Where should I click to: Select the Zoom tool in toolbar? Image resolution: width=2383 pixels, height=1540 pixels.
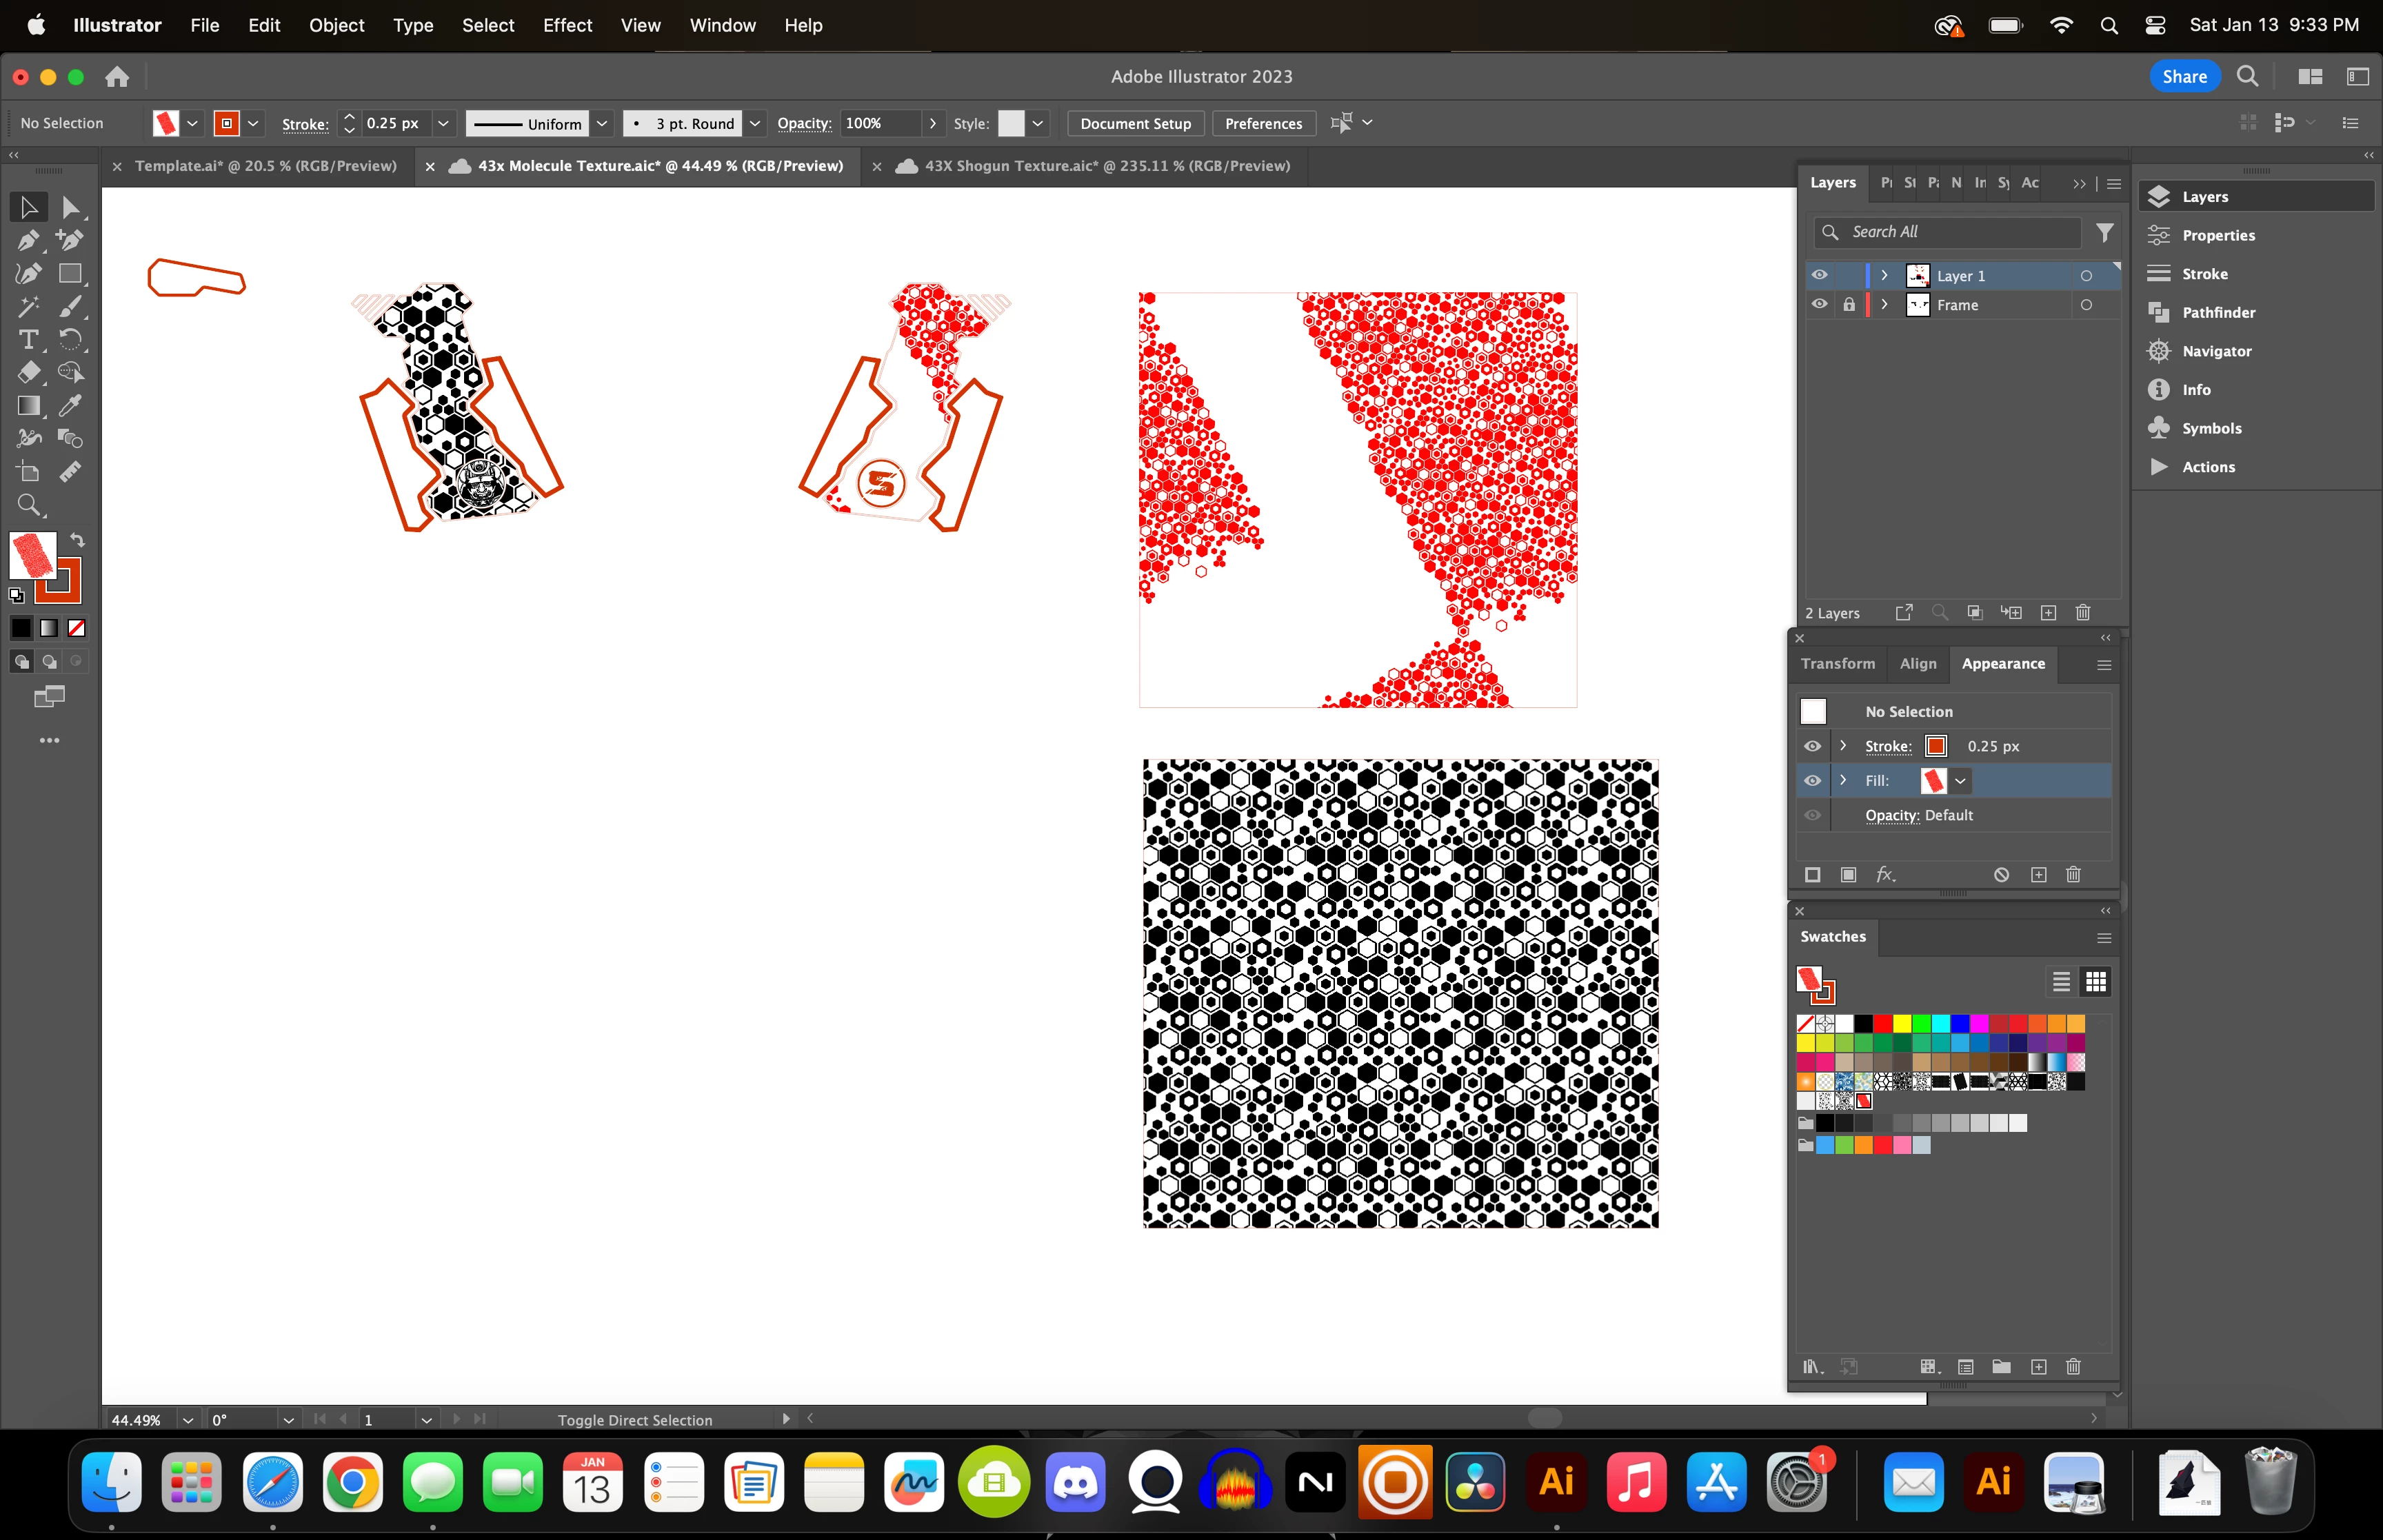click(x=28, y=505)
